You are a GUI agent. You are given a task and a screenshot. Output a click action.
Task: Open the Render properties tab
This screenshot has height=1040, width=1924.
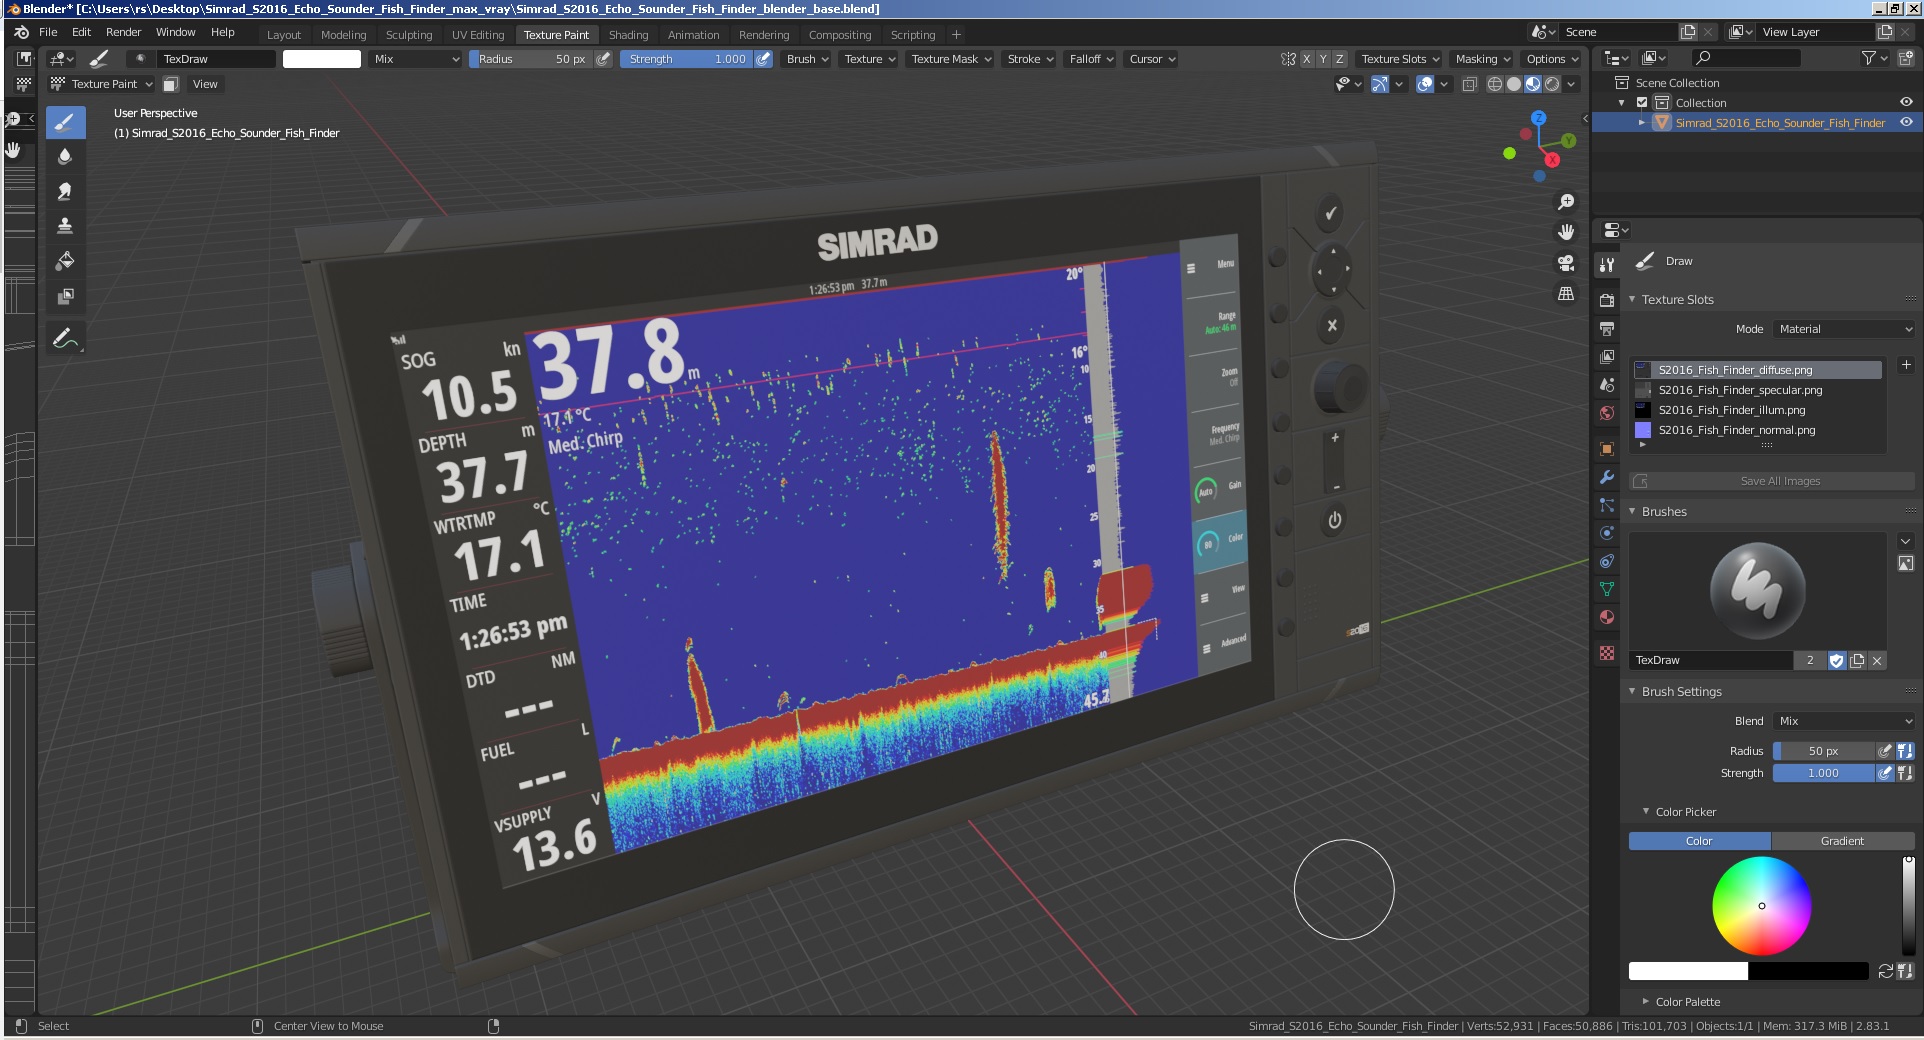1607,300
